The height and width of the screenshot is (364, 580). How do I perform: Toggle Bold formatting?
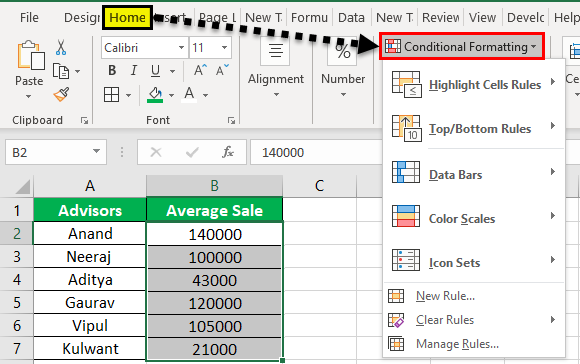[112, 70]
